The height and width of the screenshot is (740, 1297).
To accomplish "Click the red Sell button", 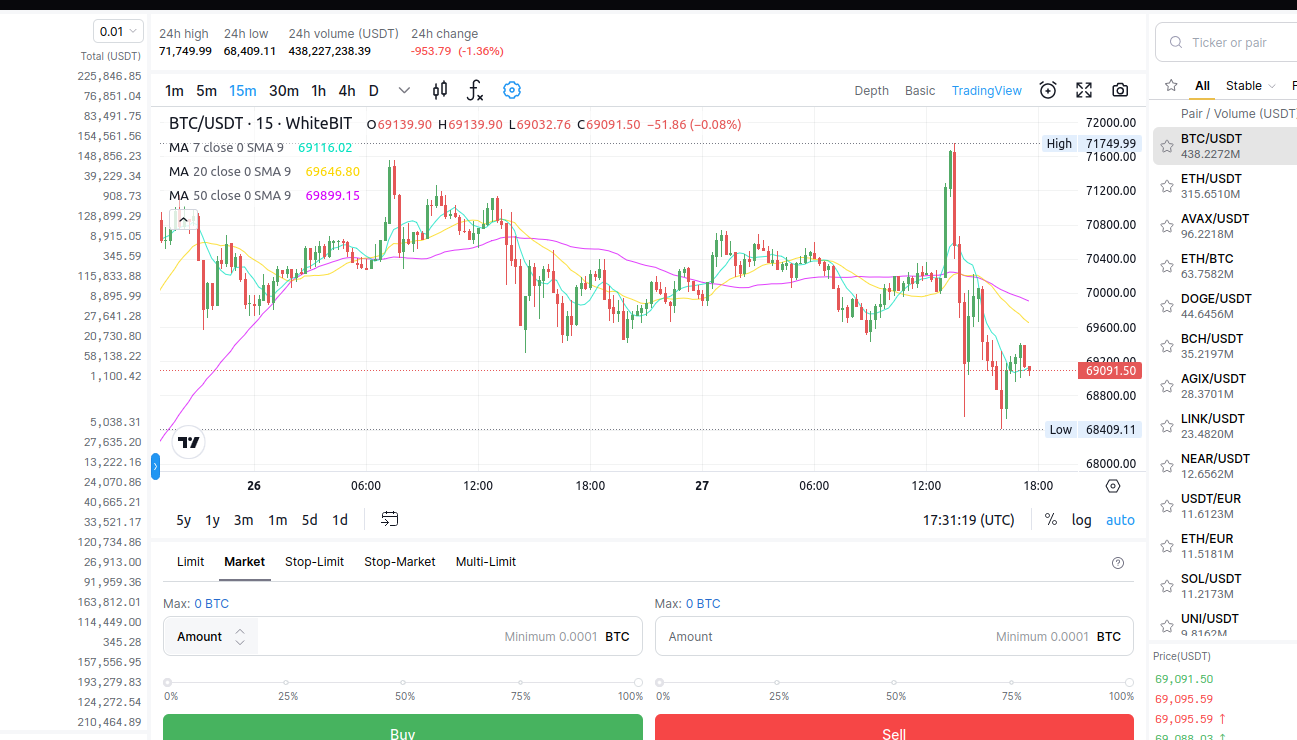I will tap(894, 727).
